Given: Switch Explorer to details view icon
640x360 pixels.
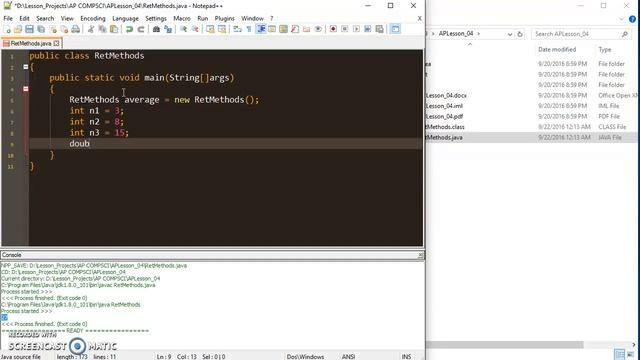Looking at the screenshot, I should tap(619, 354).
